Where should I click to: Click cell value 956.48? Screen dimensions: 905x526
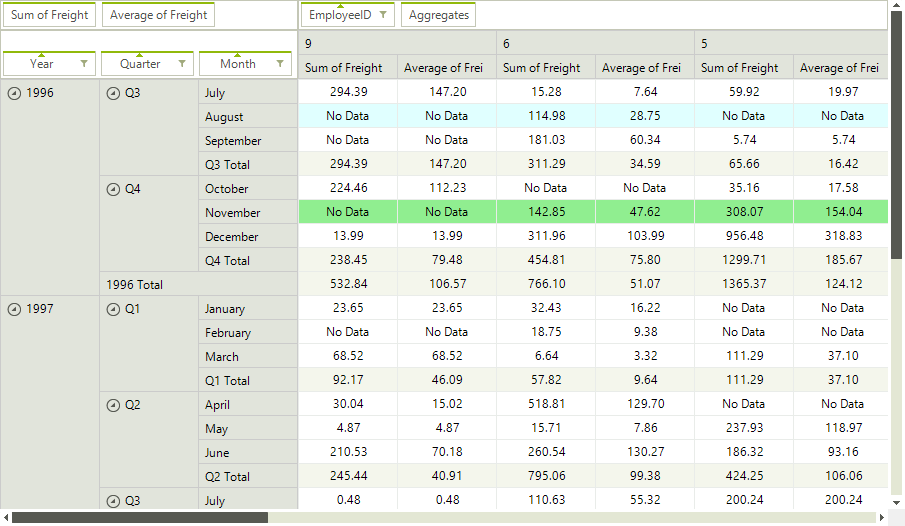point(744,236)
